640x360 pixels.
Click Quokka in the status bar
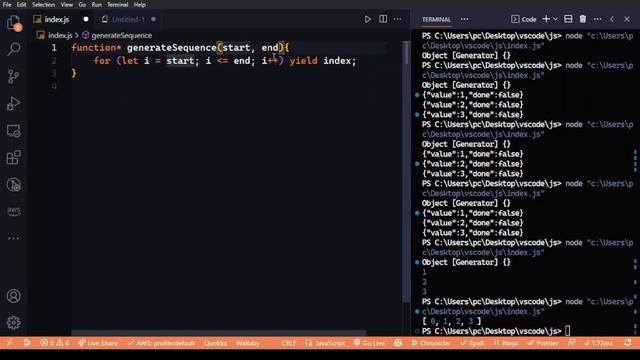216,343
